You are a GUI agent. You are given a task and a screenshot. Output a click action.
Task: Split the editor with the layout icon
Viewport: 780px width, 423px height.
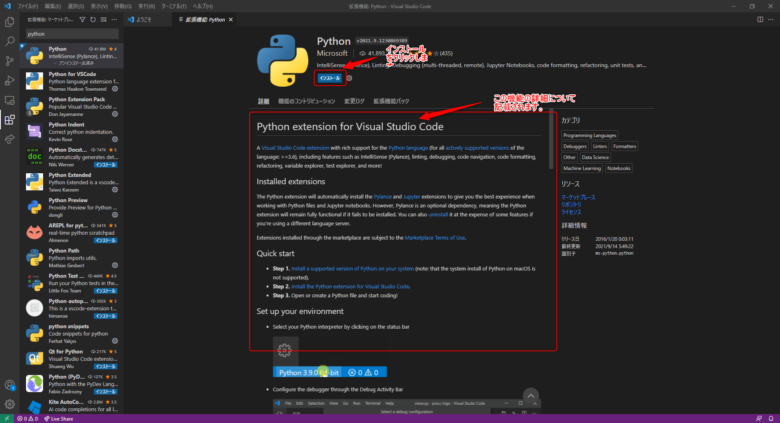pyautogui.click(x=760, y=19)
